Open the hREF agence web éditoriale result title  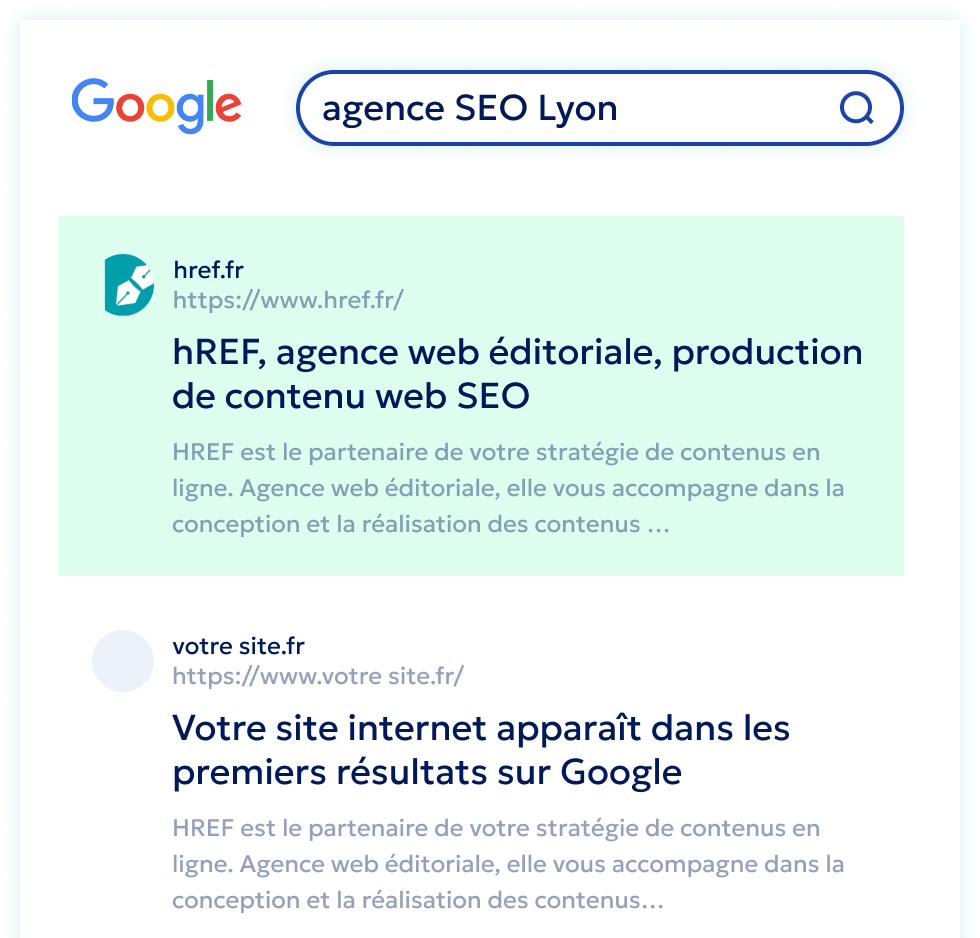516,374
